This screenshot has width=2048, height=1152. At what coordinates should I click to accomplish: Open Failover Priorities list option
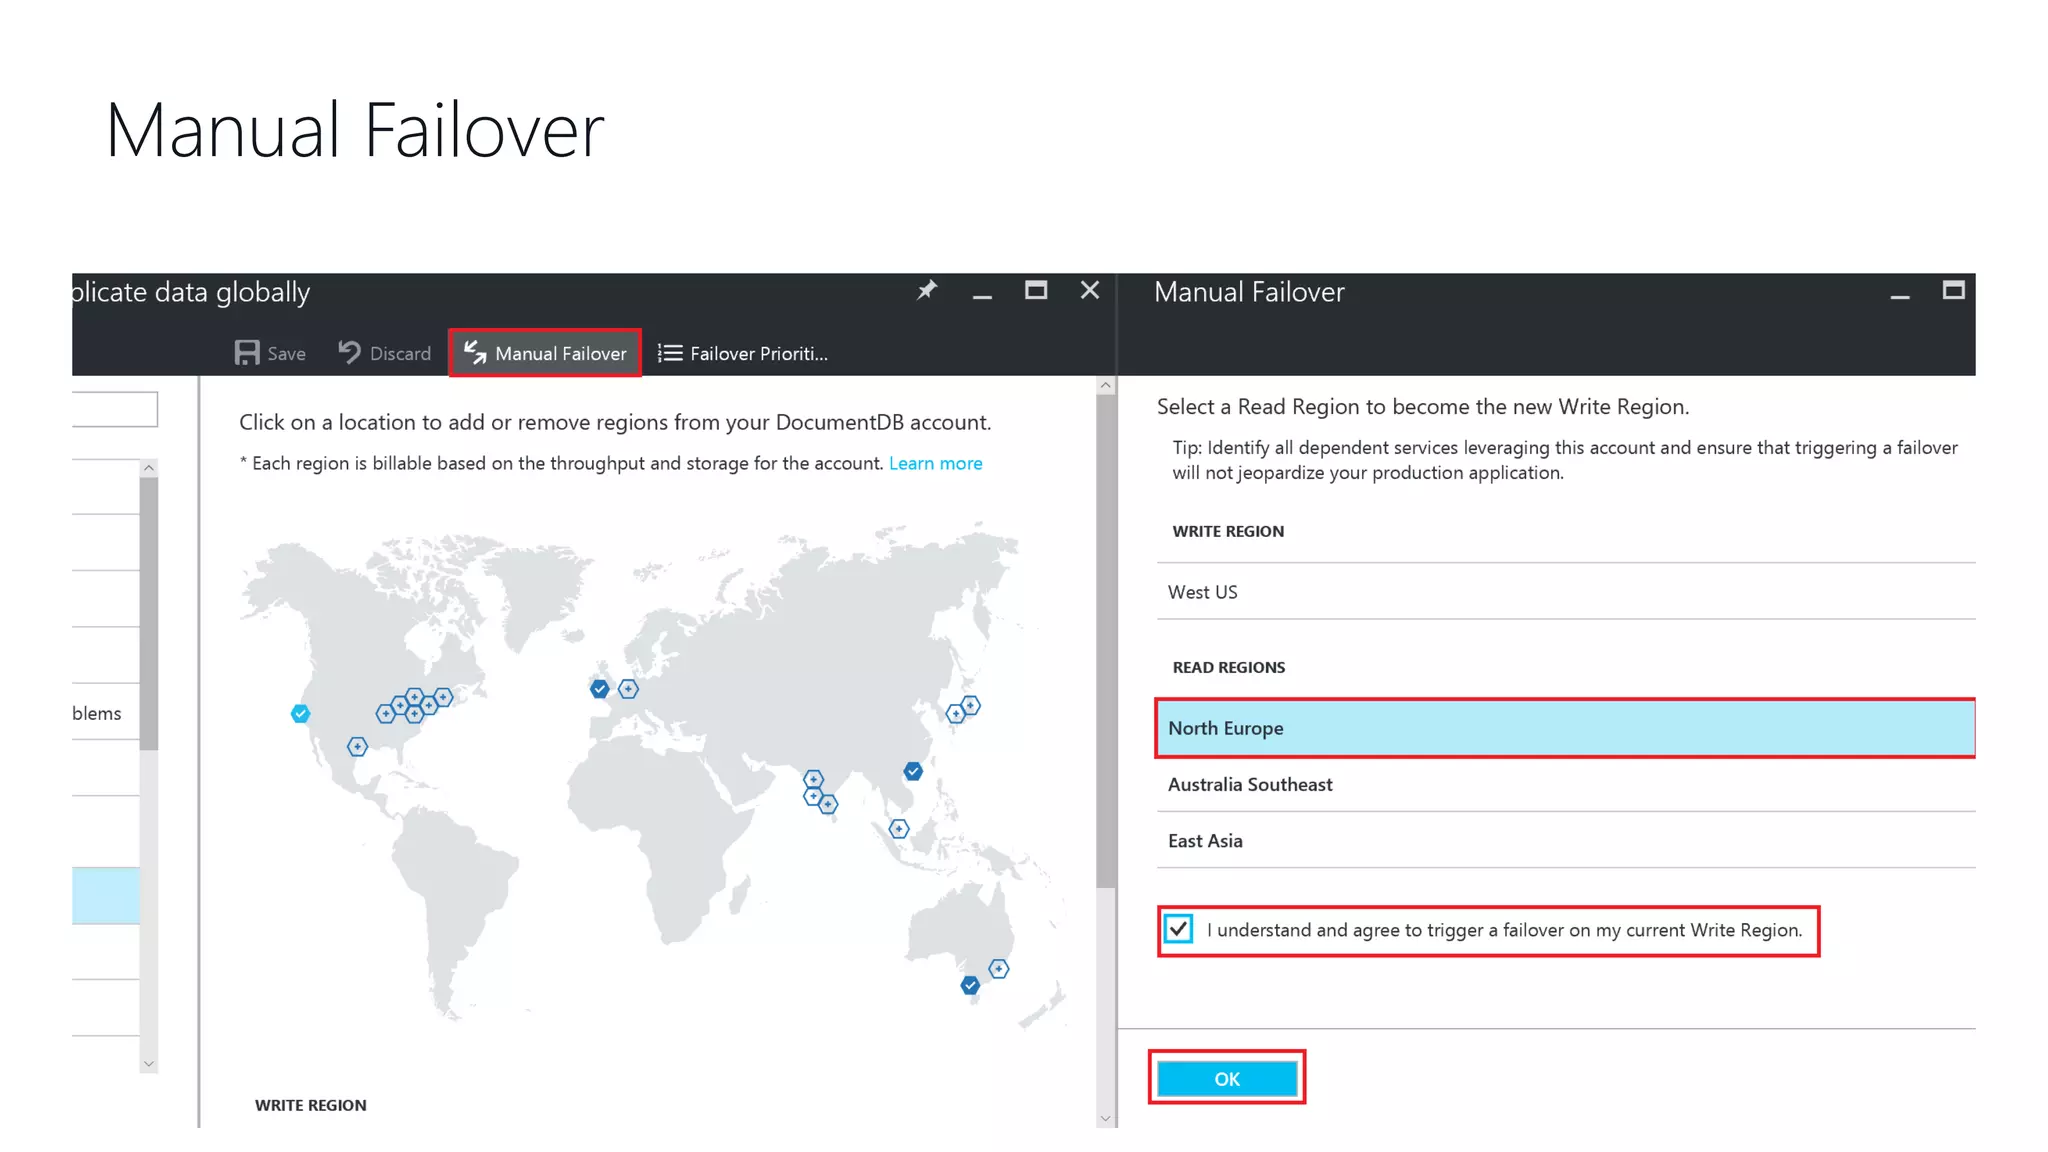(x=742, y=353)
